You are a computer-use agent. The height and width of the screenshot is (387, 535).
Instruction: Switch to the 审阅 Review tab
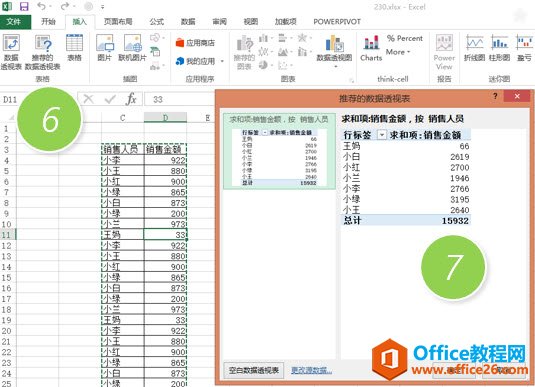point(219,22)
